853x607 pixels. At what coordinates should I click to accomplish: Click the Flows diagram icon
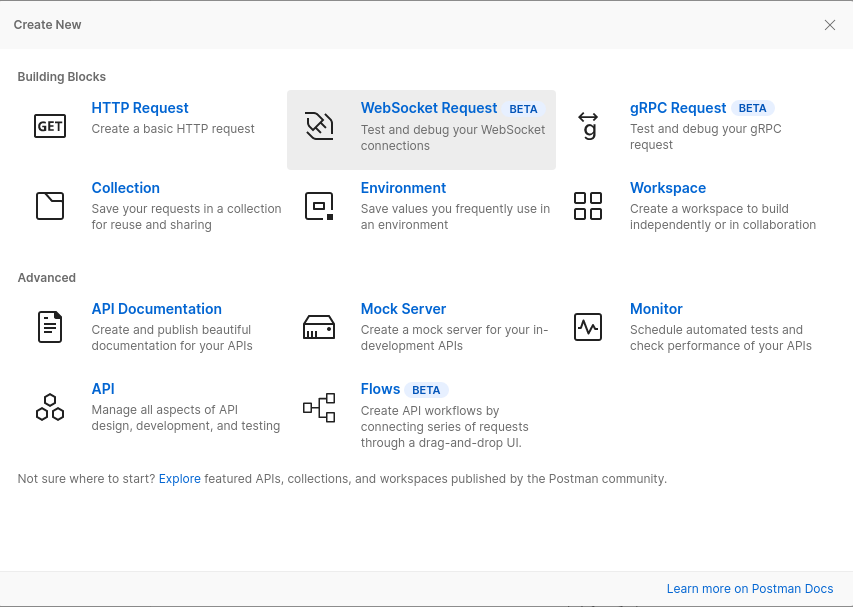319,407
